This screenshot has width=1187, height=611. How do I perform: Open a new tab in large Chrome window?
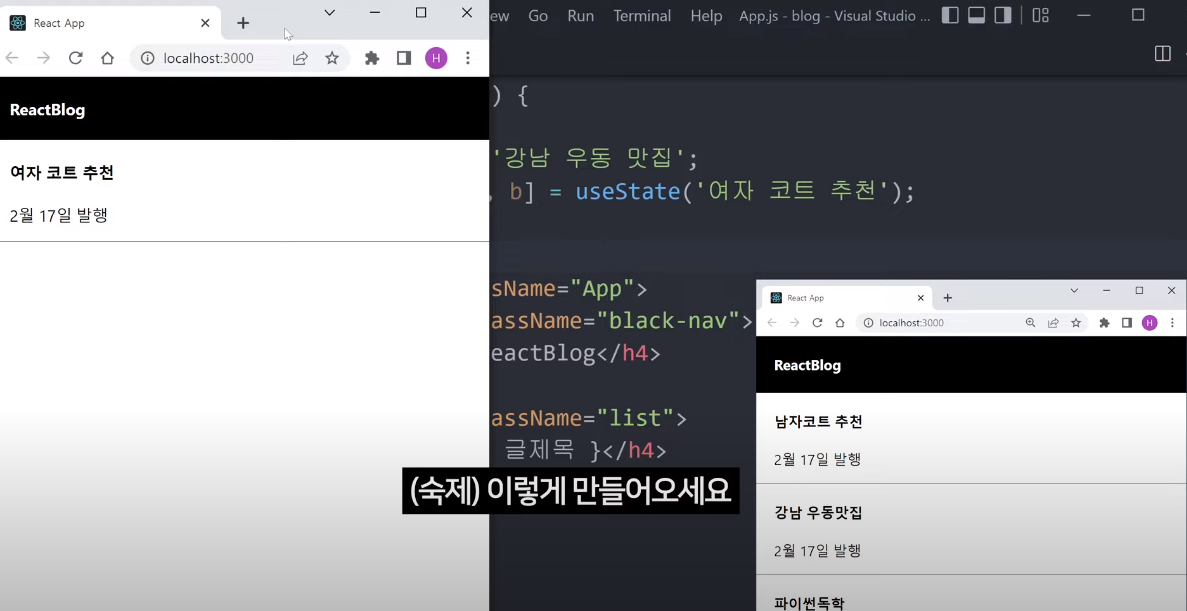point(243,23)
